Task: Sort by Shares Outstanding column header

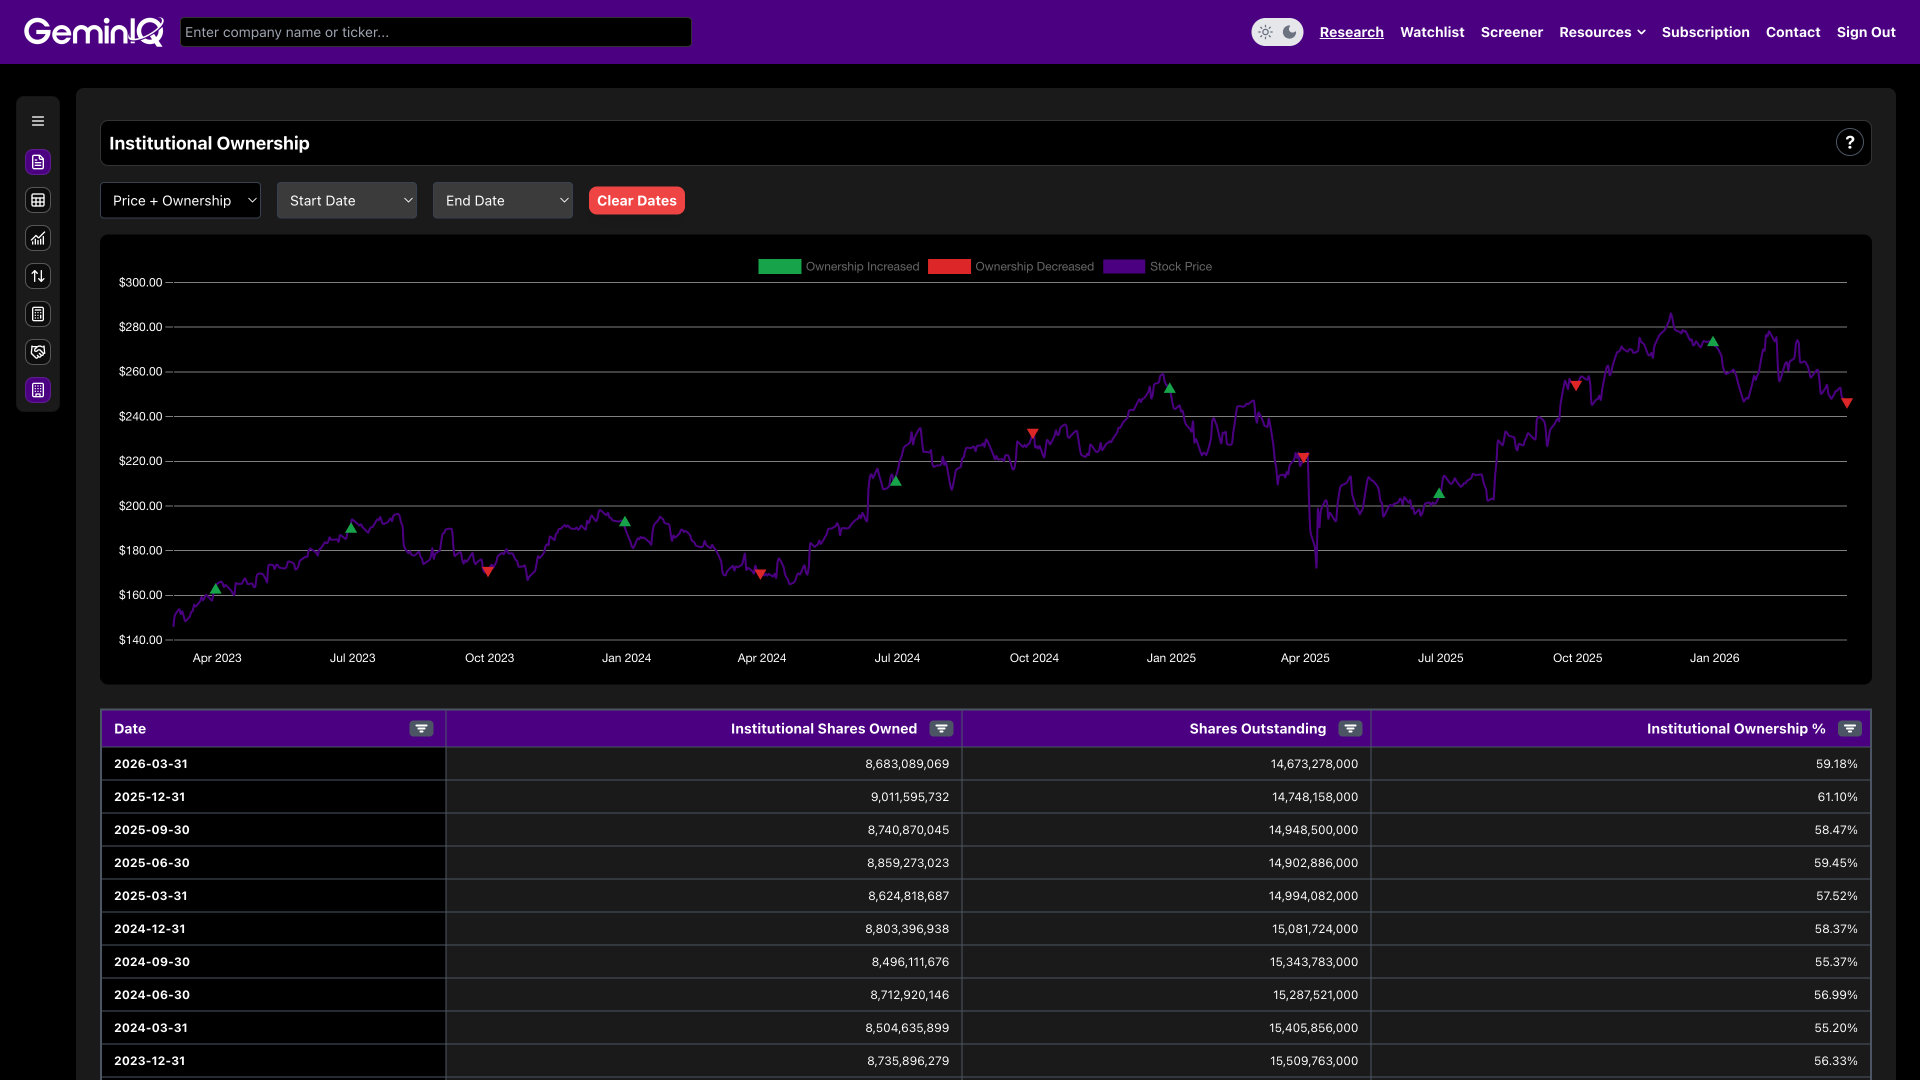Action: click(x=1257, y=729)
